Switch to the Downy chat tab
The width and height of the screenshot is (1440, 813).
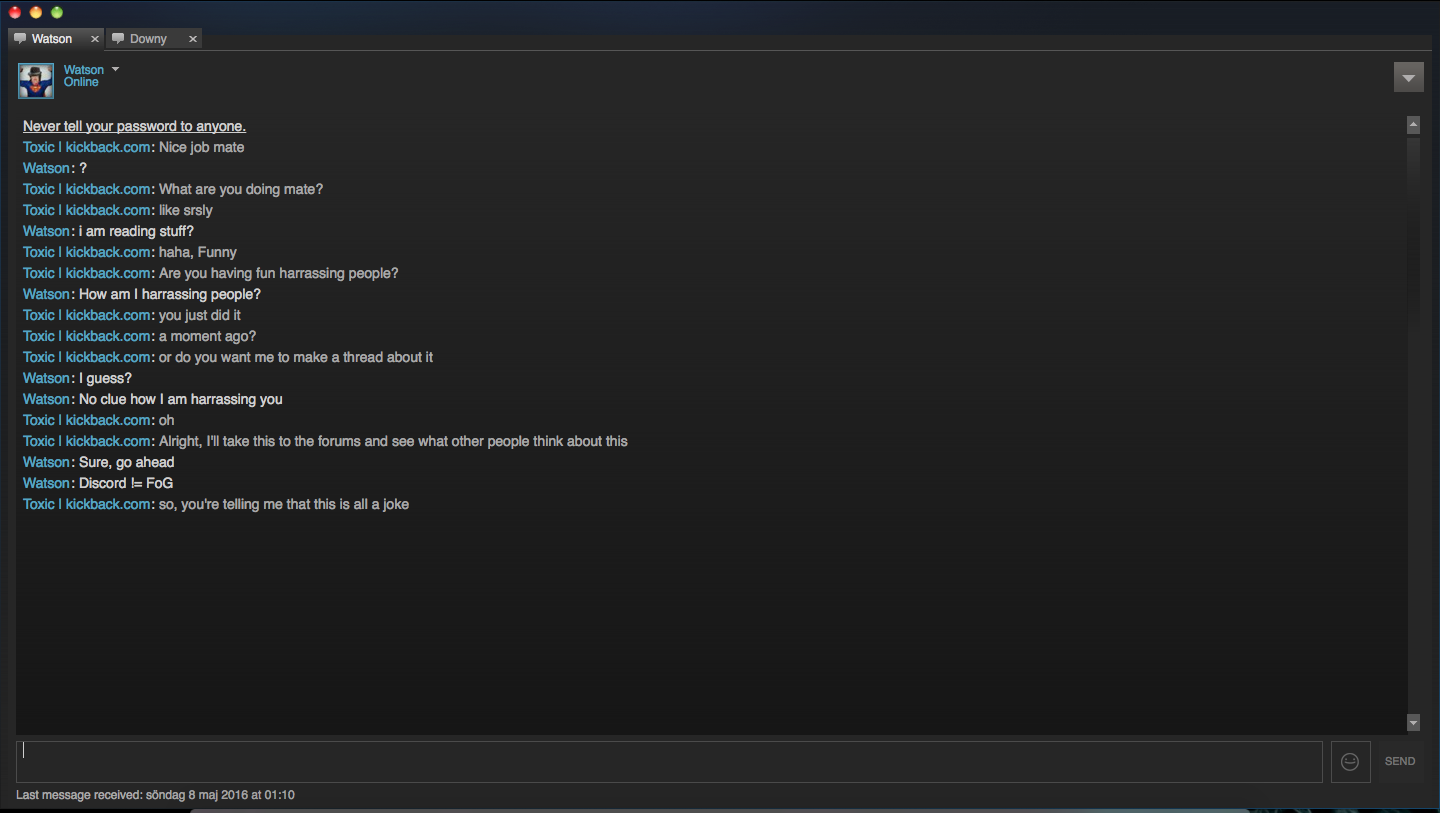(x=153, y=39)
